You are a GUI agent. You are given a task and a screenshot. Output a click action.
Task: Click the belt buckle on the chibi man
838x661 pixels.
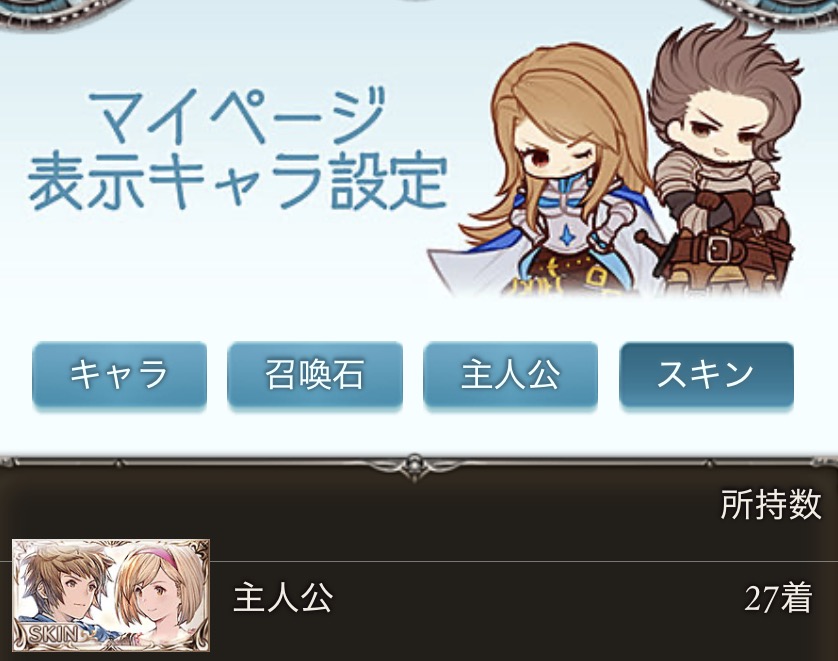[718, 248]
